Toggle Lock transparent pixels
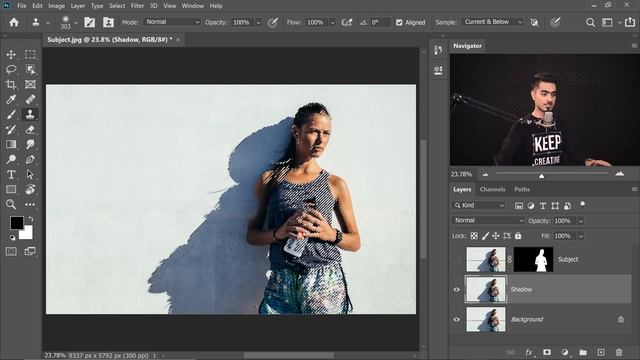Viewport: 640px width, 360px height. click(474, 236)
